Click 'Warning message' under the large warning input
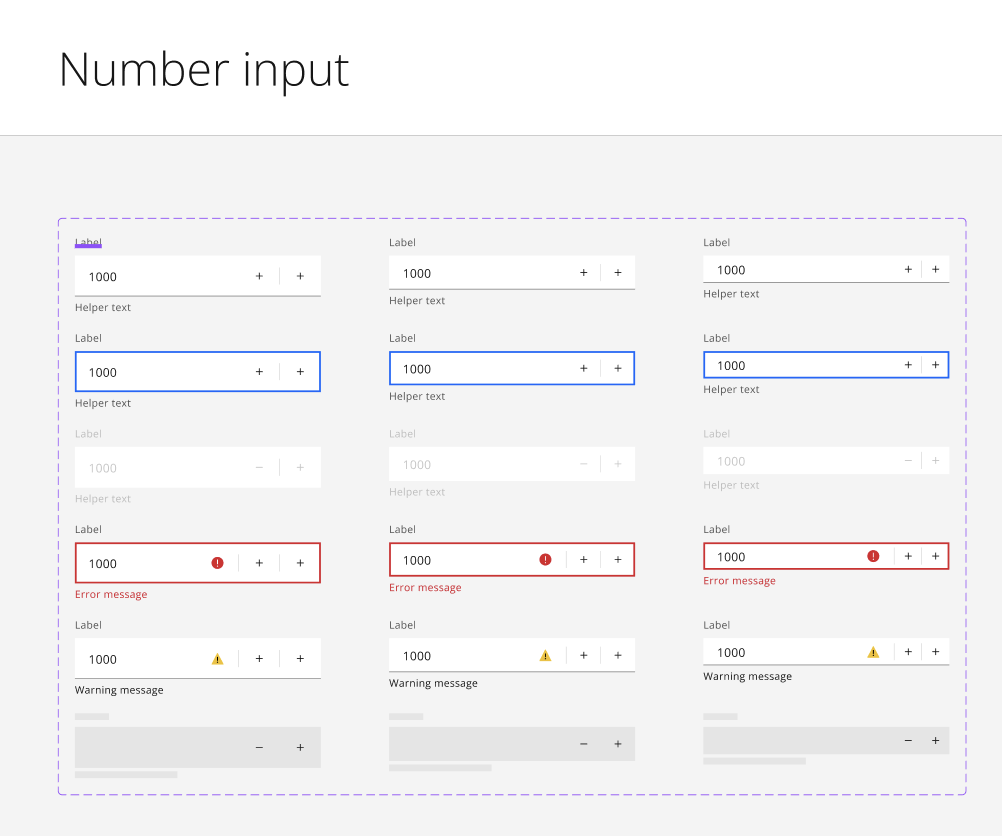 [119, 690]
